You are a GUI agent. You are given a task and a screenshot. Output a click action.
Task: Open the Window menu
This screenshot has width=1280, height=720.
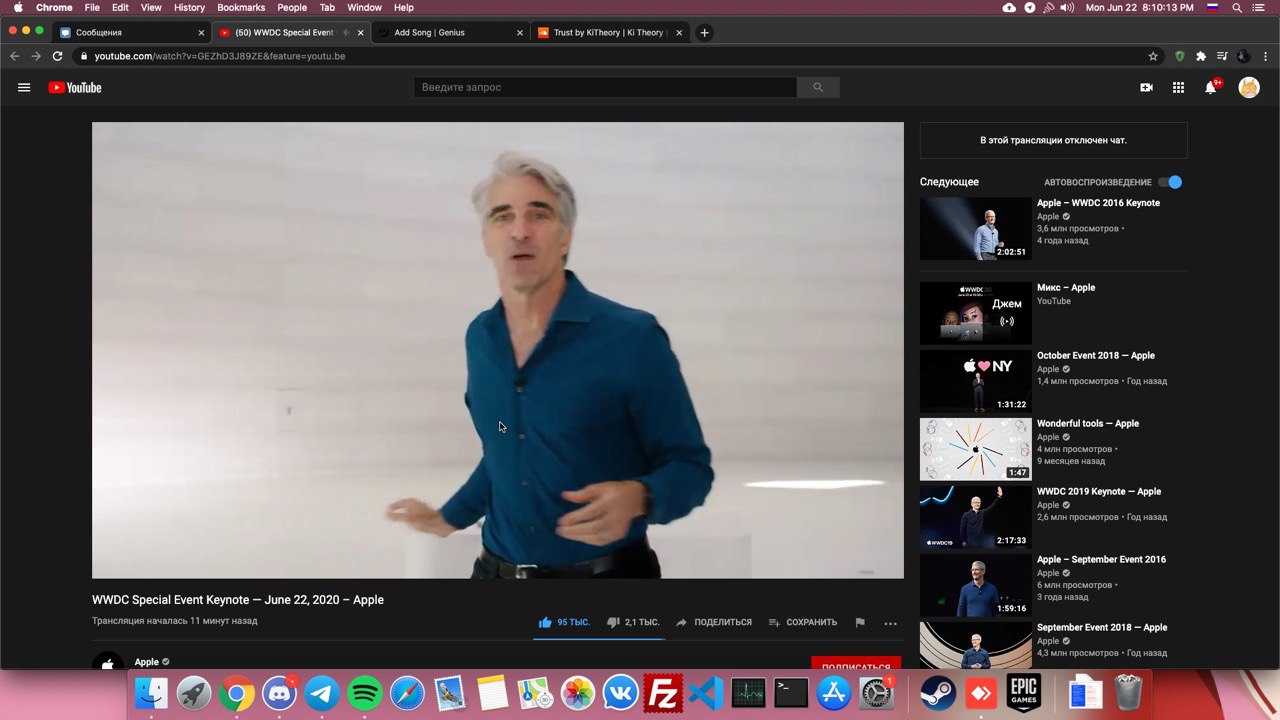(364, 7)
